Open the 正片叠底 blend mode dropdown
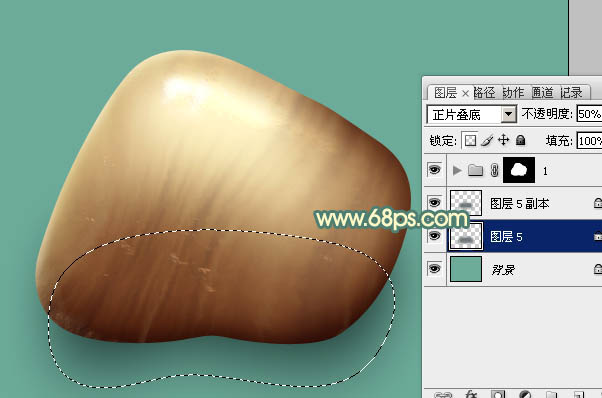The image size is (602, 398). tap(508, 114)
